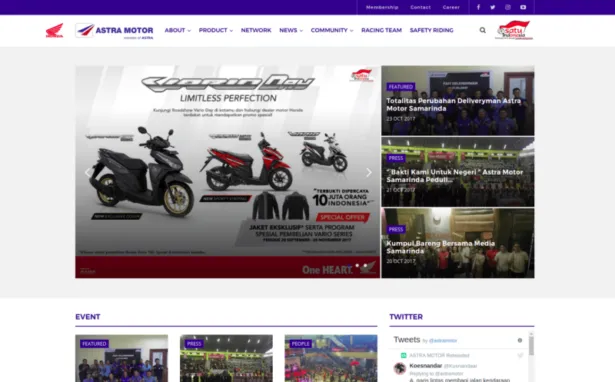Open article Bakti Kami Untuk Negeri
Image resolution: width=615 pixels, height=382 pixels.
pyautogui.click(x=455, y=176)
